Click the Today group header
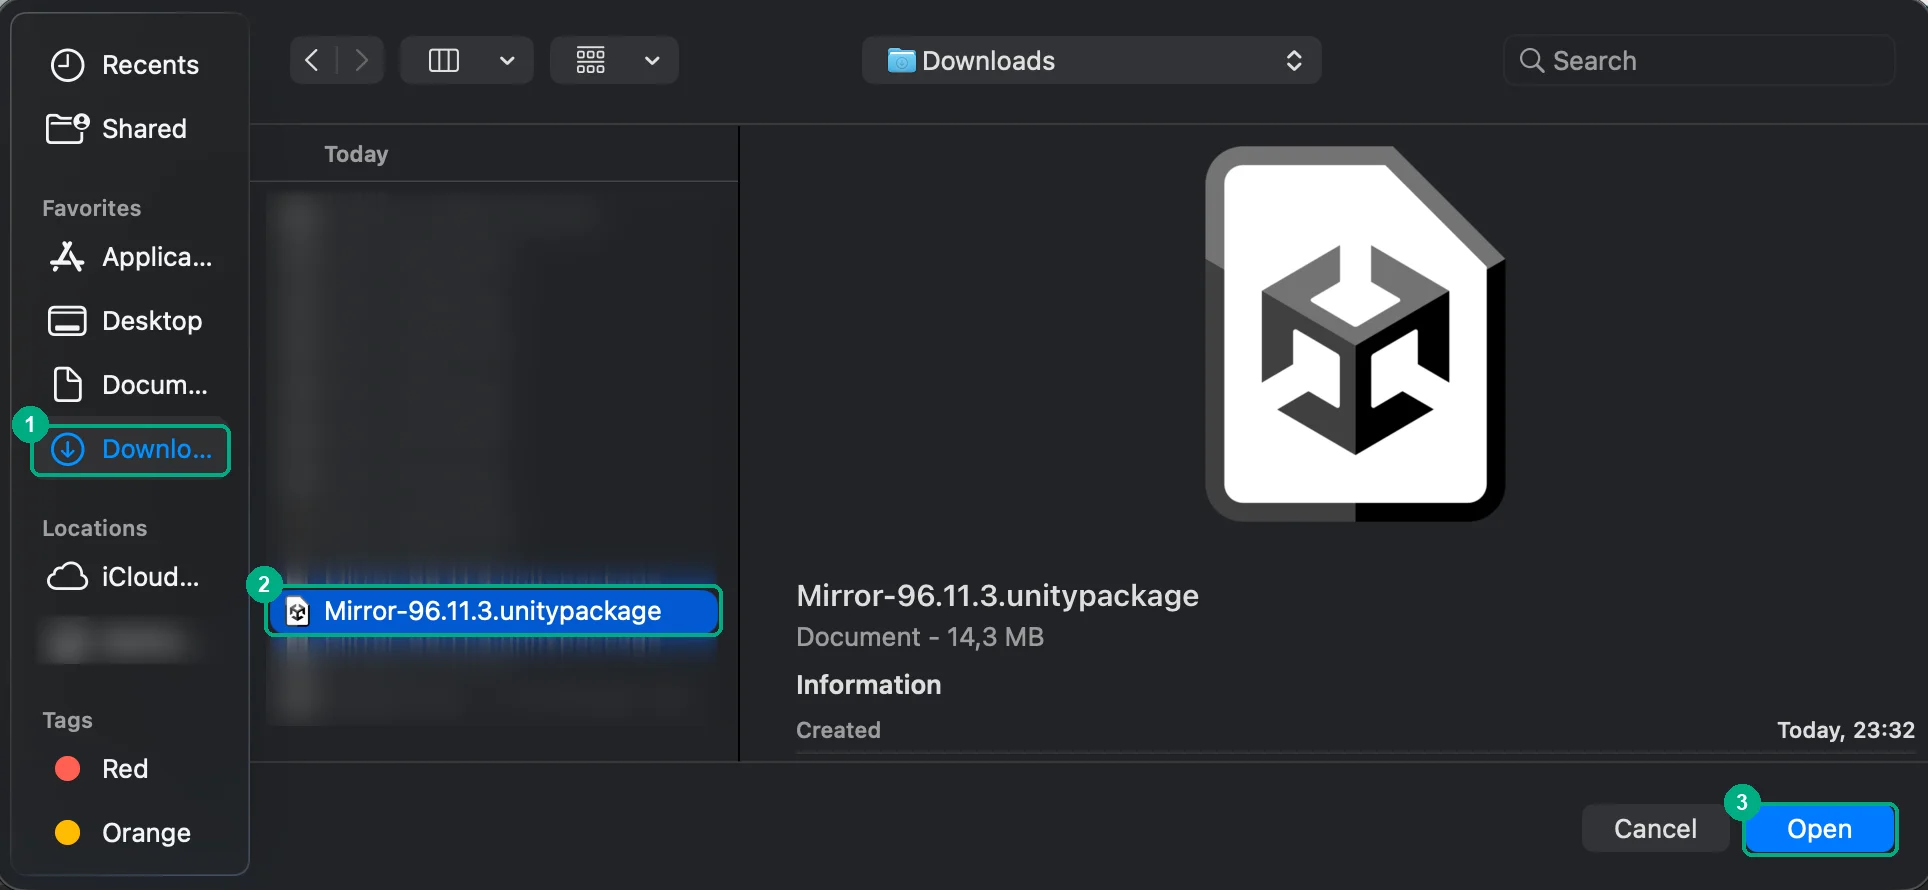The height and width of the screenshot is (890, 1928). pos(356,154)
